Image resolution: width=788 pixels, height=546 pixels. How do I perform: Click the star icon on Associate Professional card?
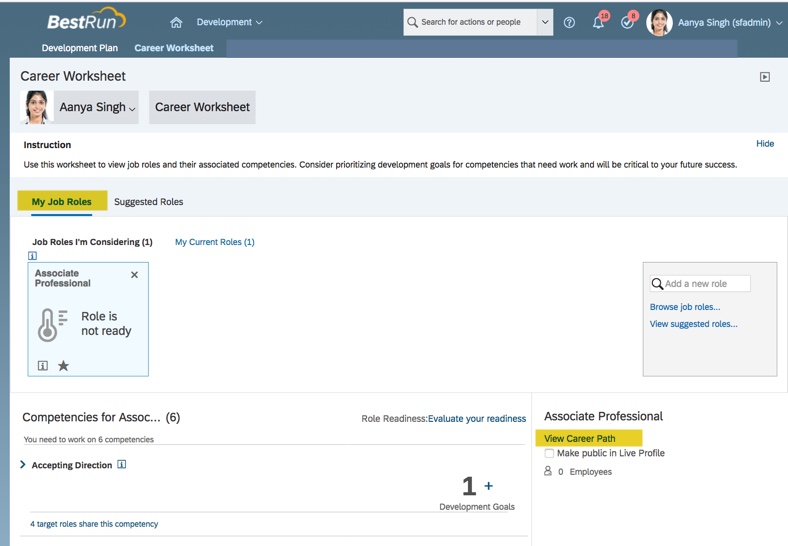pos(63,366)
